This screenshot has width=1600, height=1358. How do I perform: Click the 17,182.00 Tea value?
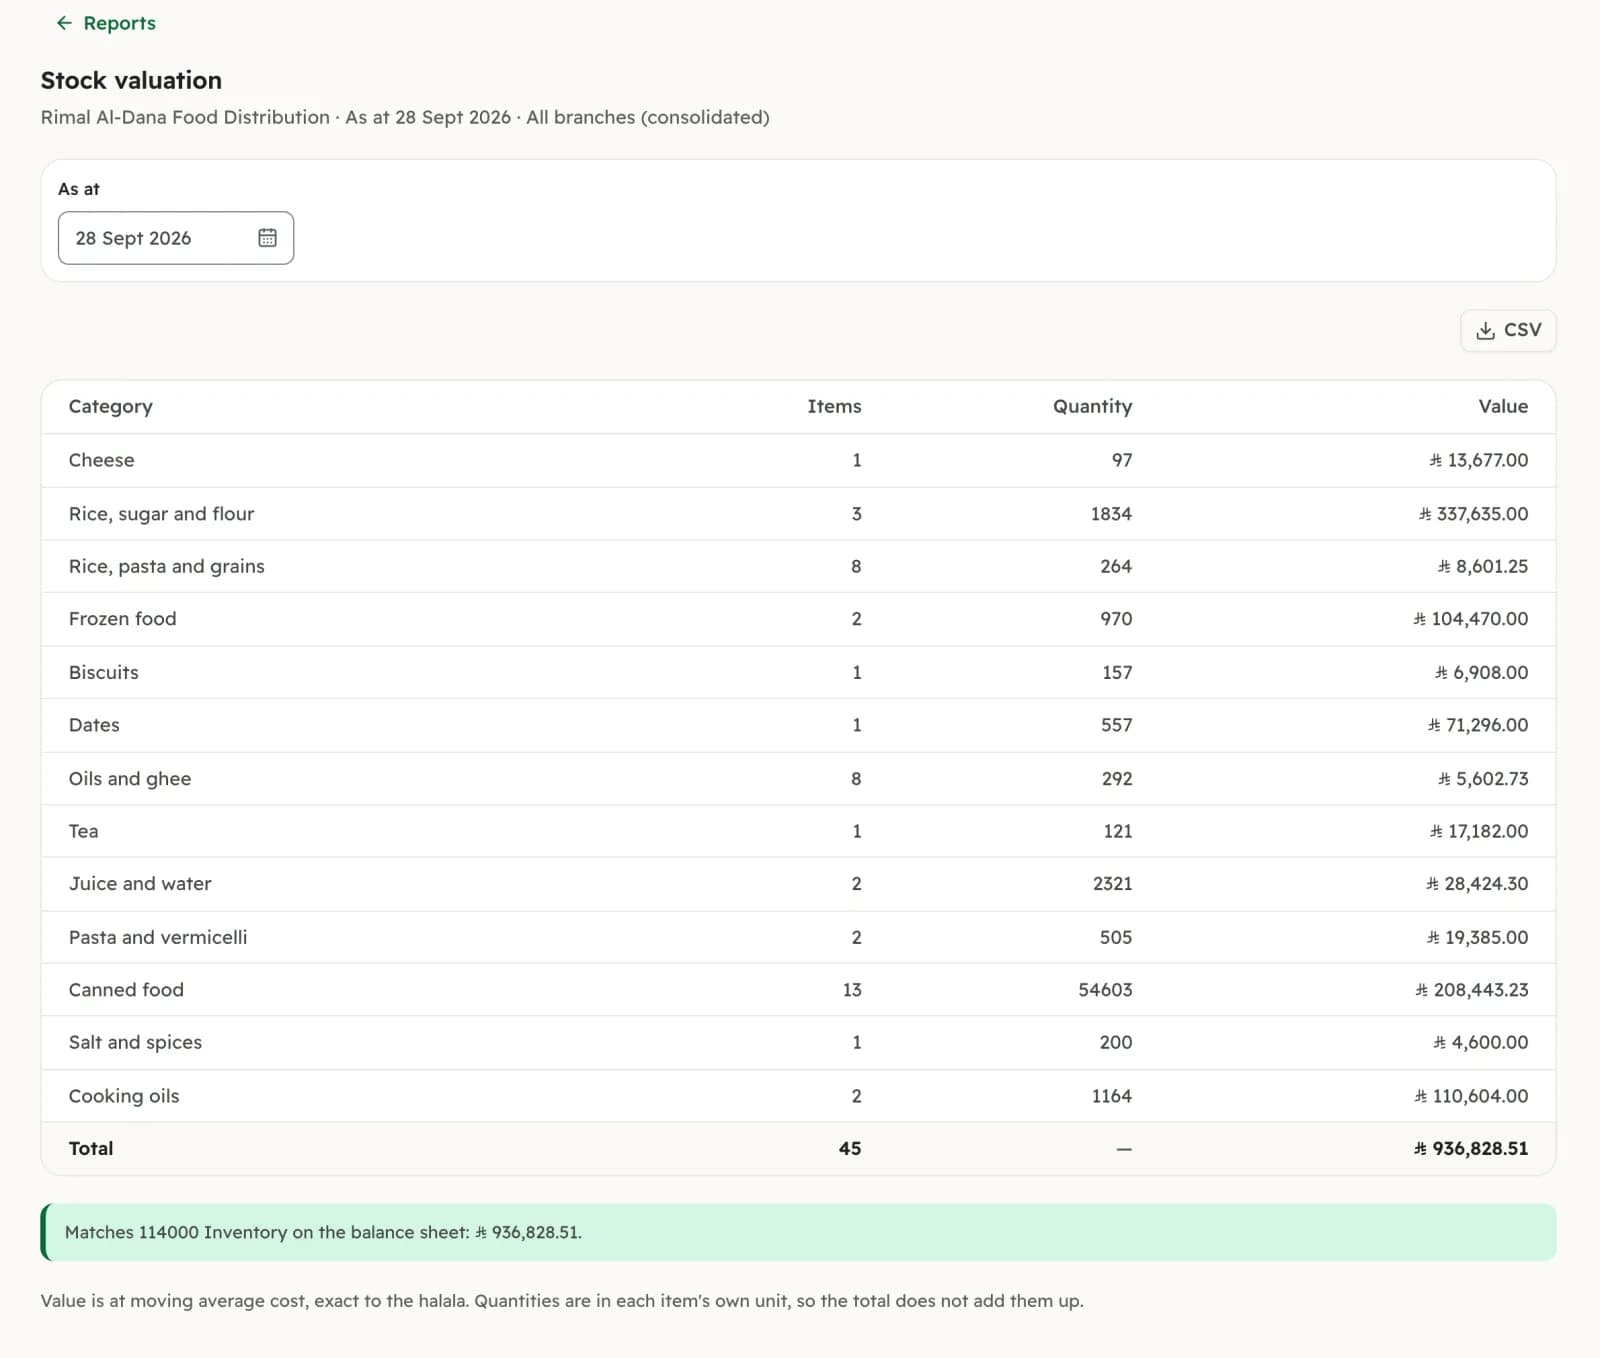coord(1478,831)
